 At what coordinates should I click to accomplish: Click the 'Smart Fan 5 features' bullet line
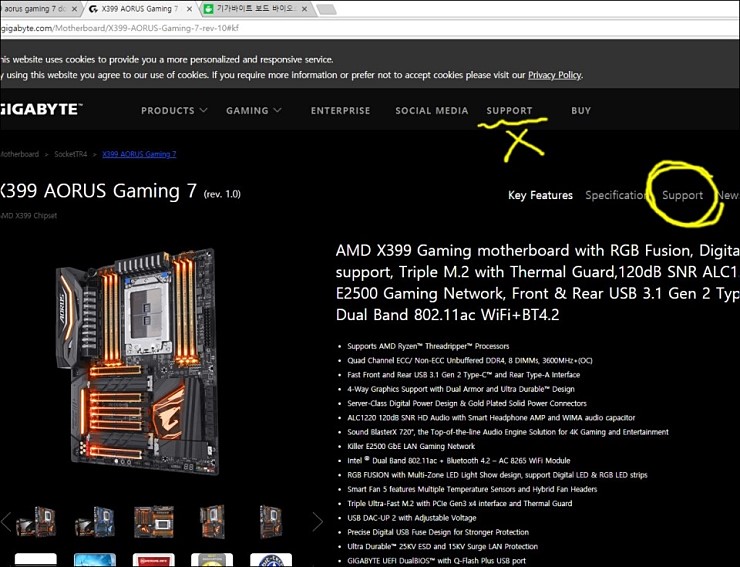point(472,489)
